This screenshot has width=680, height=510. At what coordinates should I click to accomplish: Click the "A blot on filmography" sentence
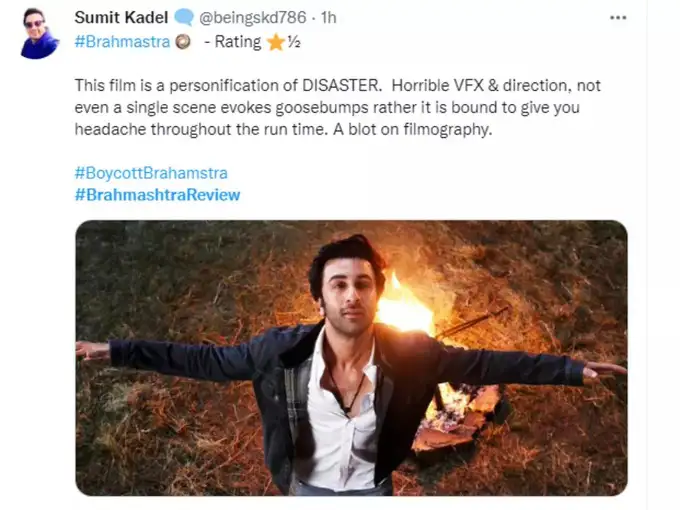(412, 129)
